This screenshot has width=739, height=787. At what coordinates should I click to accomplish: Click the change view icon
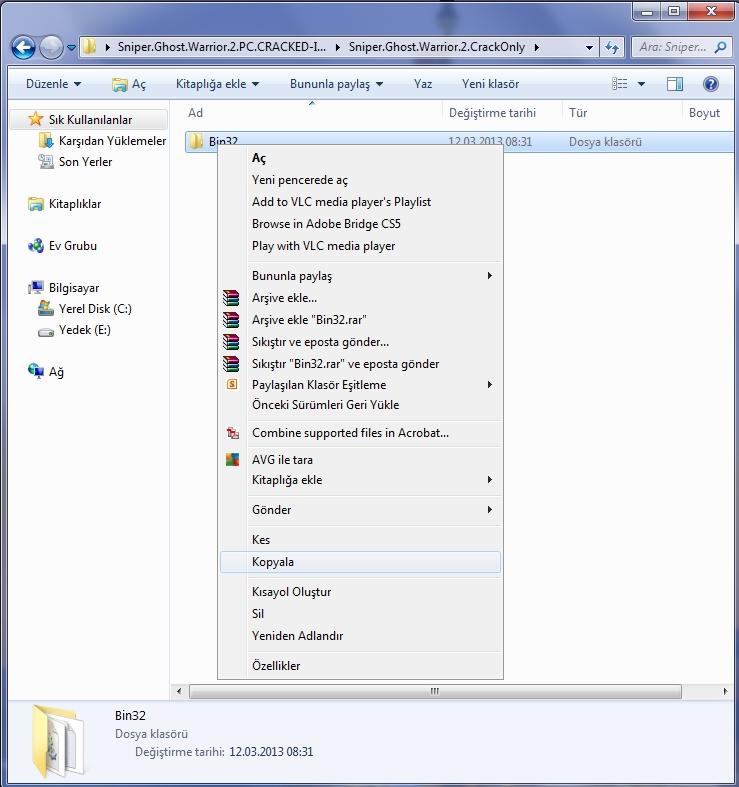pos(619,84)
